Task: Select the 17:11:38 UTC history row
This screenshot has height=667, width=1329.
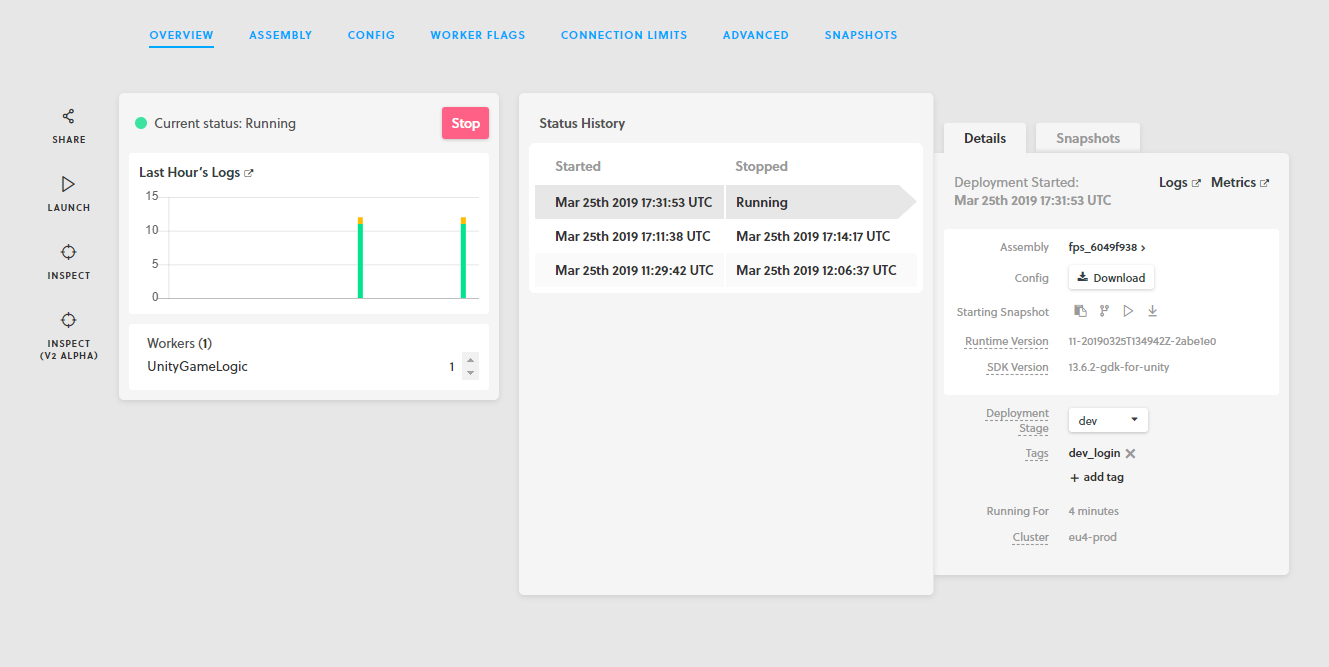Action: [725, 237]
